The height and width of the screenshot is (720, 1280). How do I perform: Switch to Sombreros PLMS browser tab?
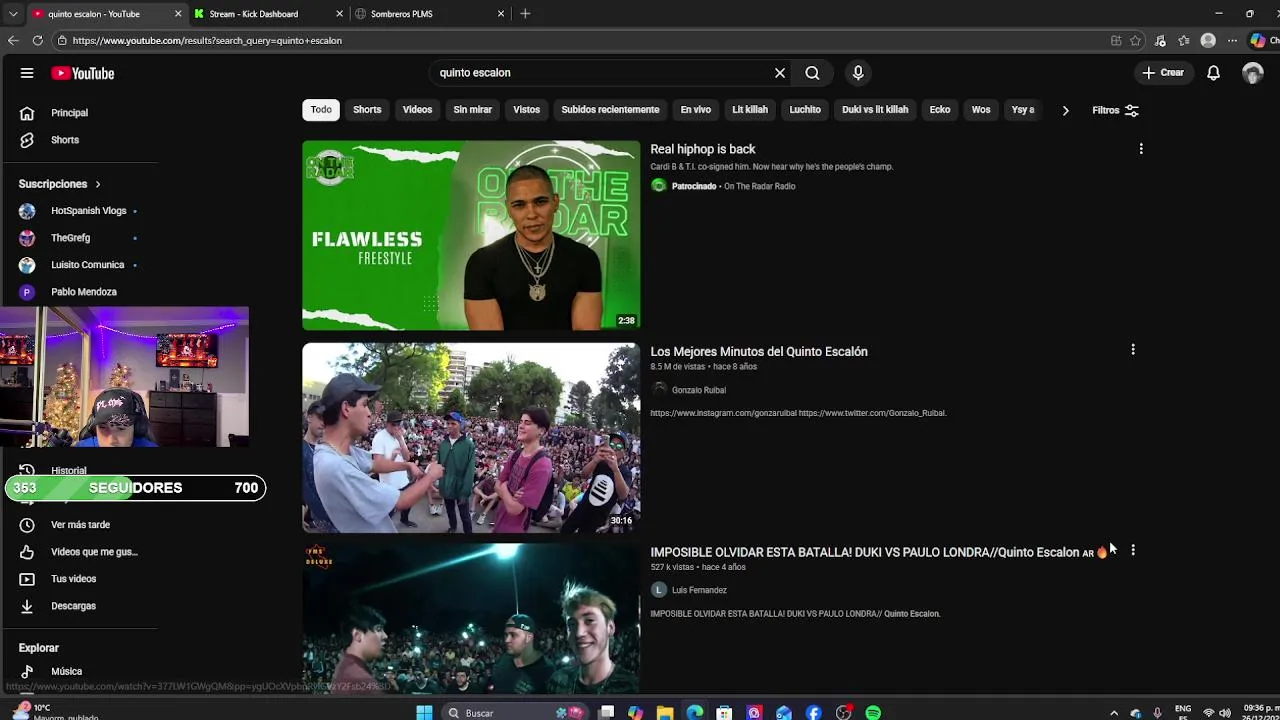pos(430,14)
